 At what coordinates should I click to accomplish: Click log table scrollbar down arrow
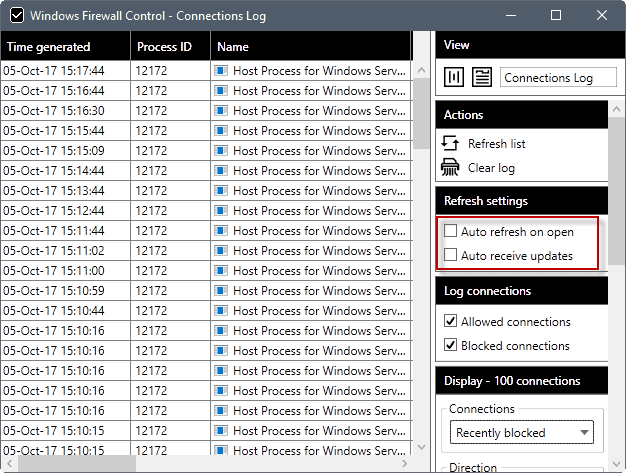click(421, 447)
